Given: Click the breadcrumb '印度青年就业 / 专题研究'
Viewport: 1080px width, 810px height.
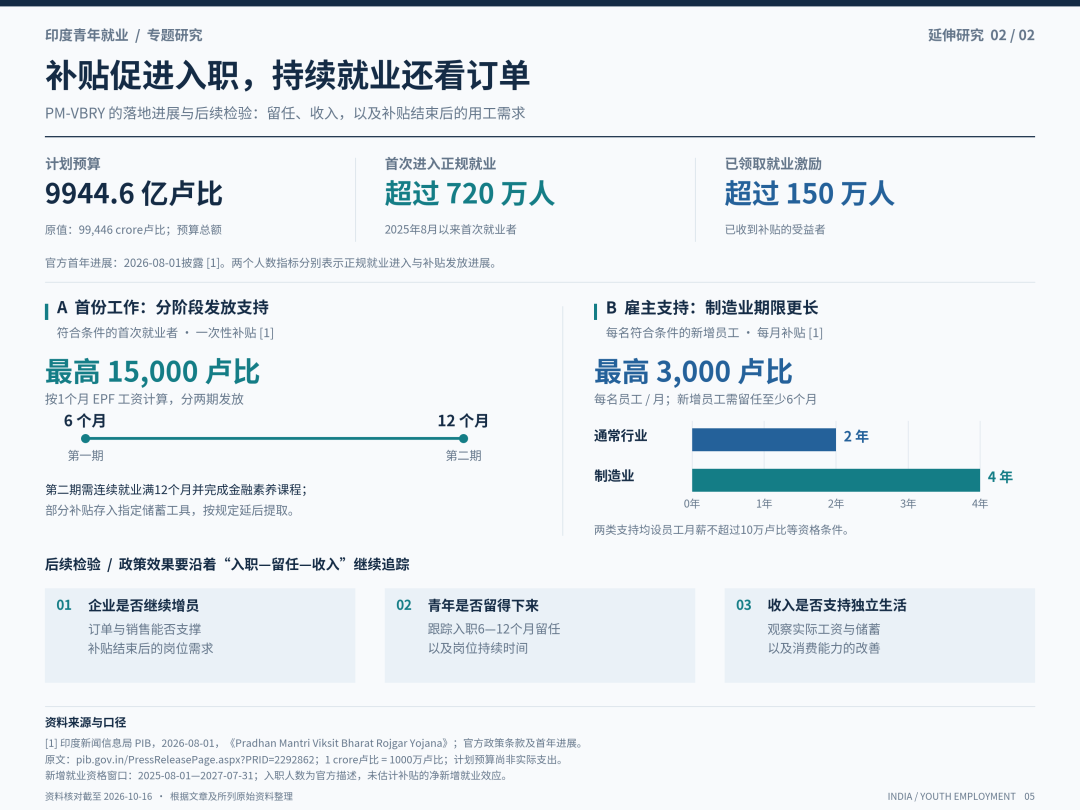Looking at the screenshot, I should (x=124, y=35).
